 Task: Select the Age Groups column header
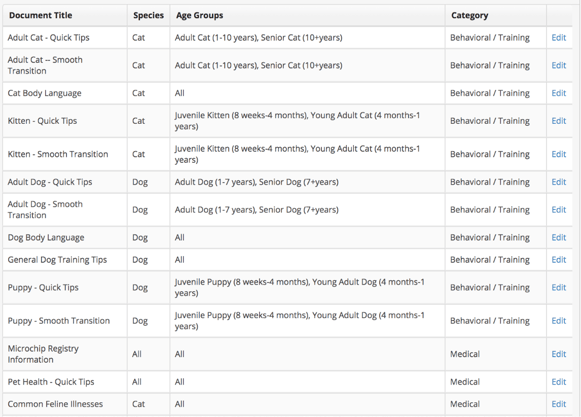coord(199,16)
